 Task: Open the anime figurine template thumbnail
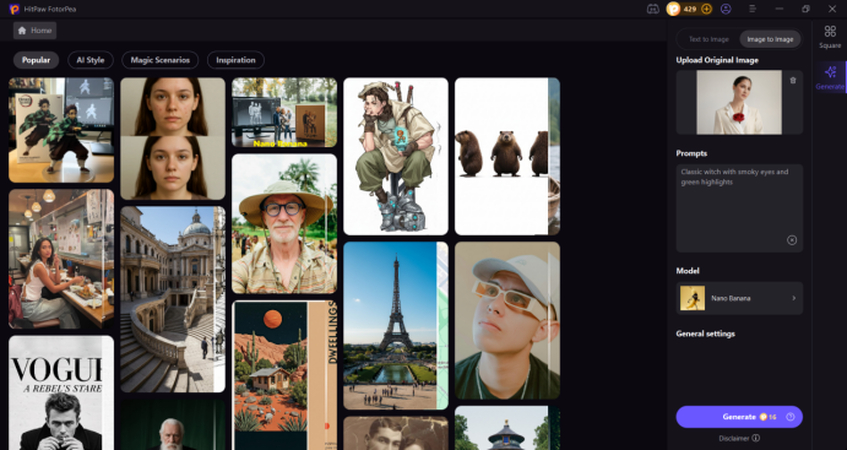(x=61, y=130)
